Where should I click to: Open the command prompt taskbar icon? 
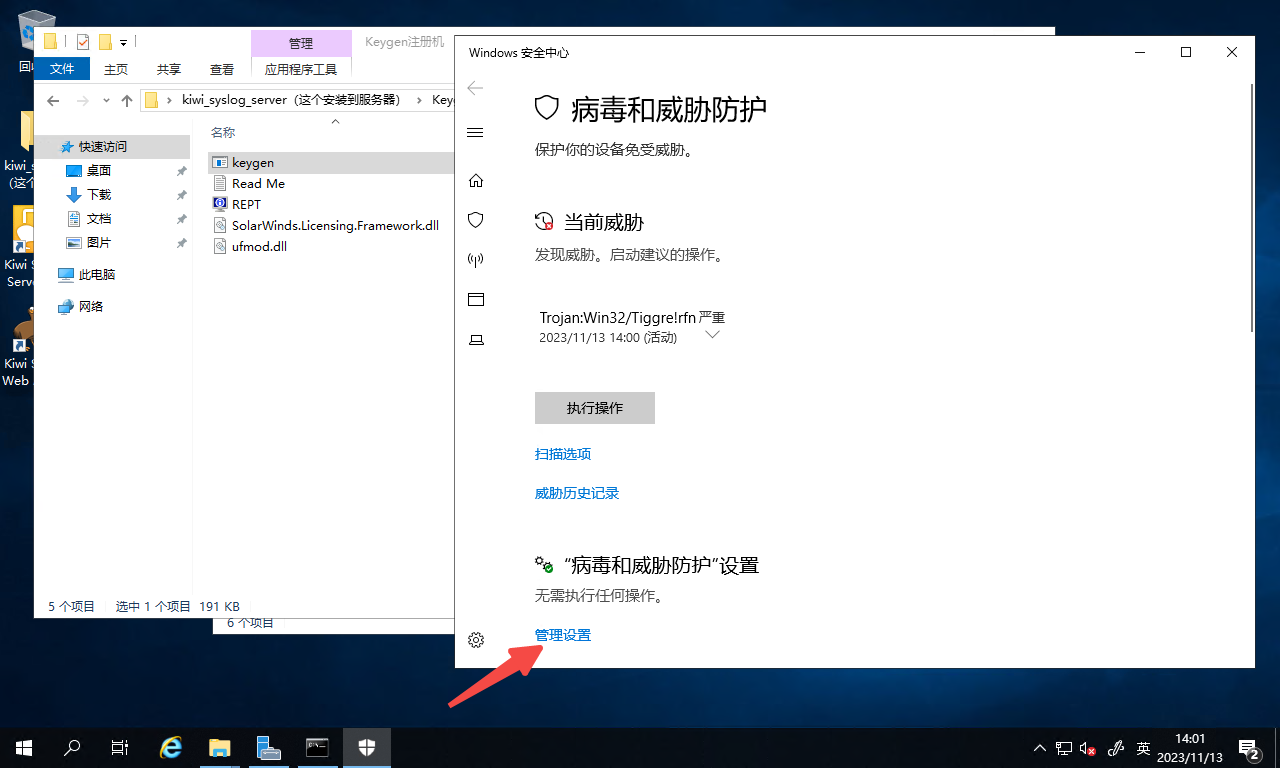[317, 747]
